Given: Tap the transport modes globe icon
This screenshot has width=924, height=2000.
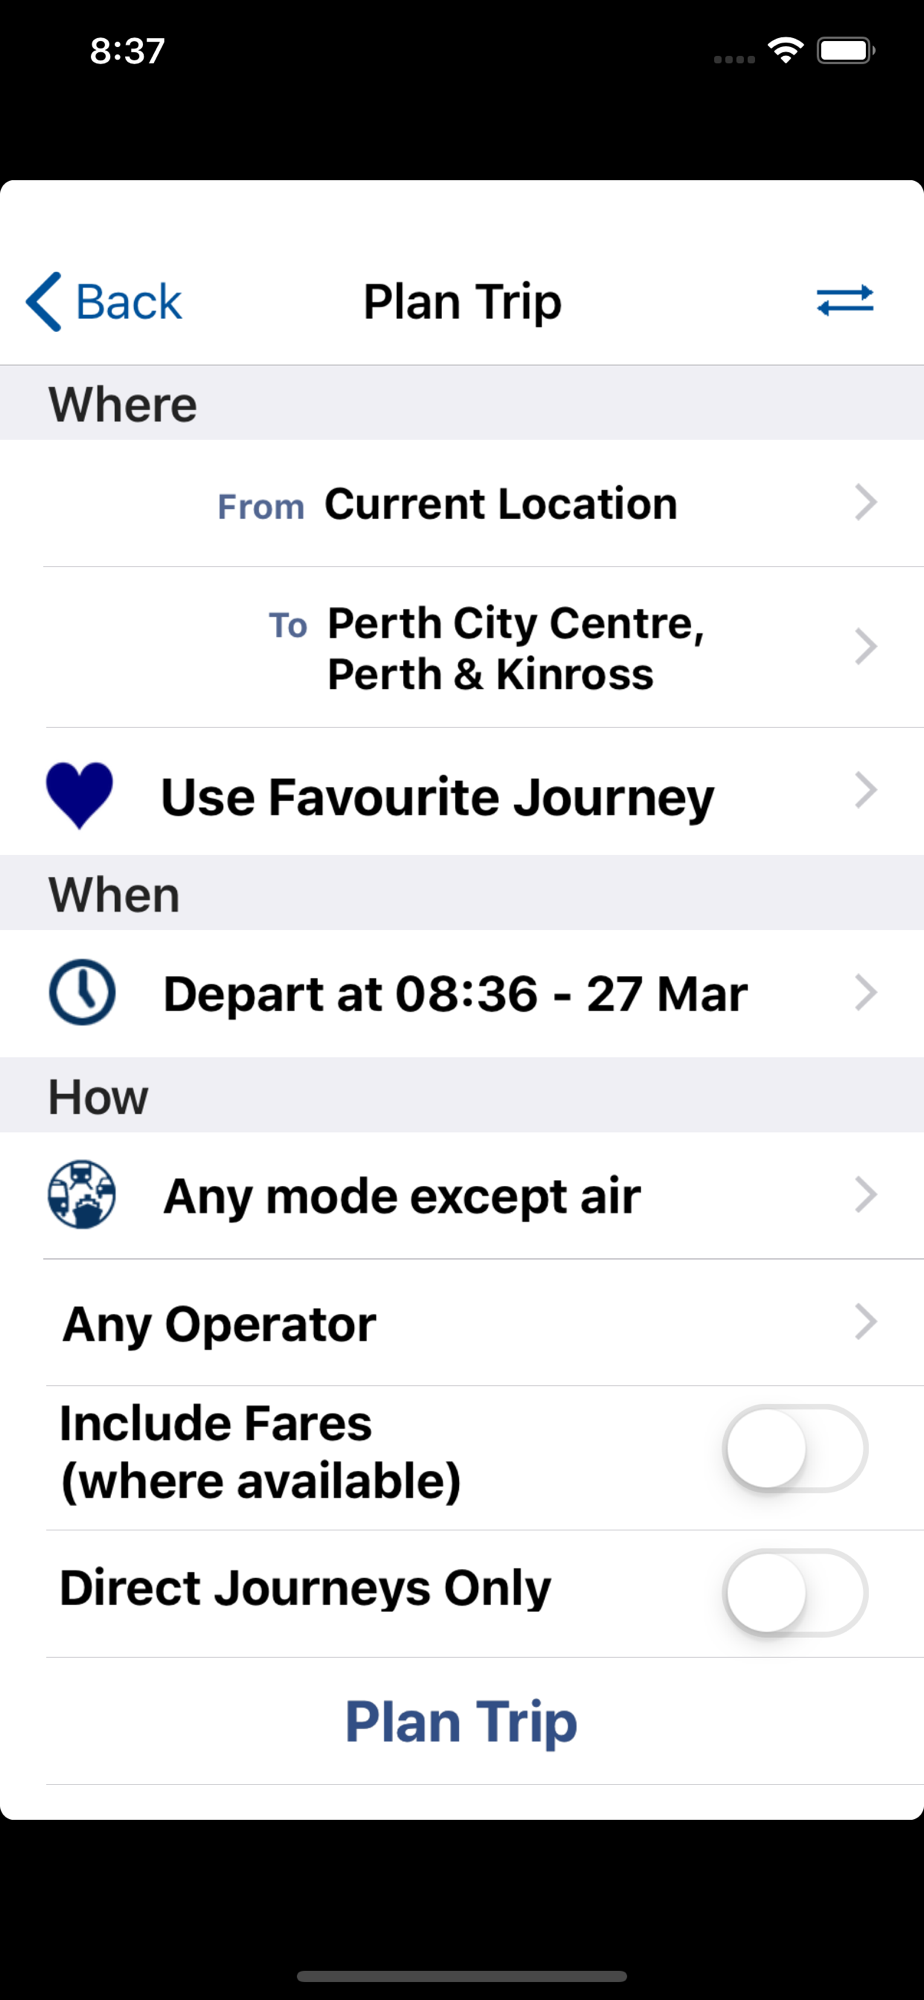Looking at the screenshot, I should (x=82, y=1194).
